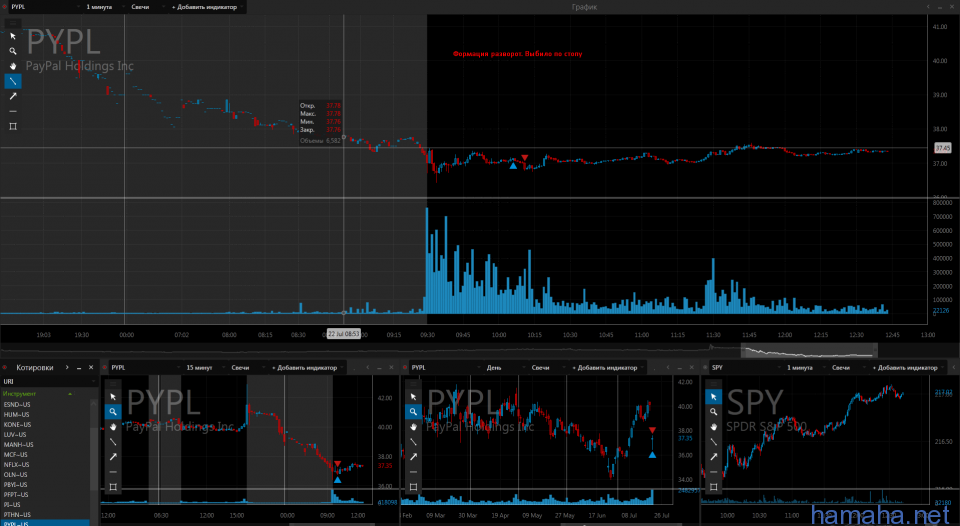
Task: Select line tool in 15-minute PYPL chart
Action: (x=113, y=441)
